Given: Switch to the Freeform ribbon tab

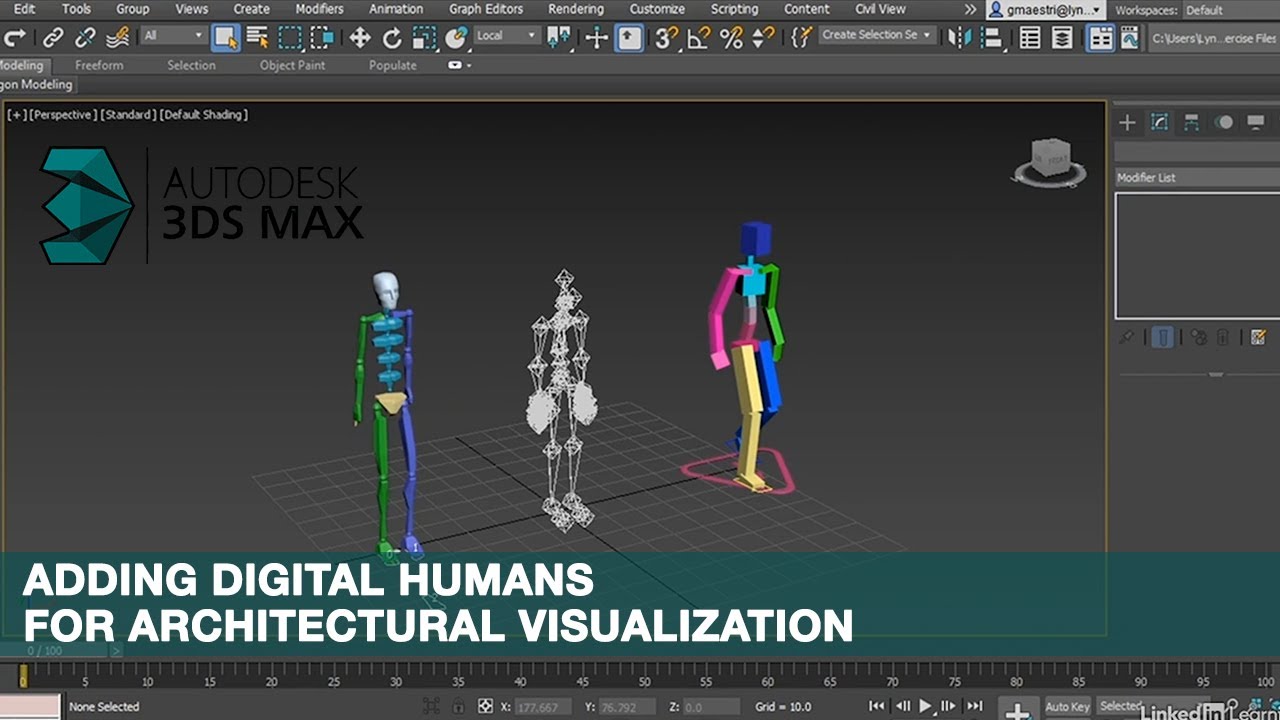Looking at the screenshot, I should 99,65.
